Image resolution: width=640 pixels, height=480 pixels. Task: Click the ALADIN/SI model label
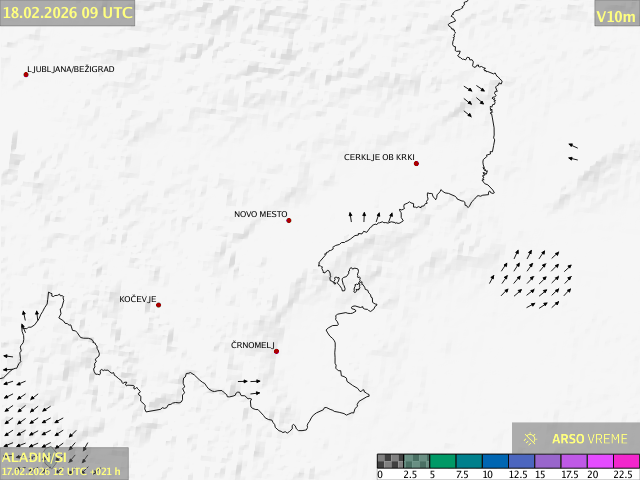tap(35, 456)
